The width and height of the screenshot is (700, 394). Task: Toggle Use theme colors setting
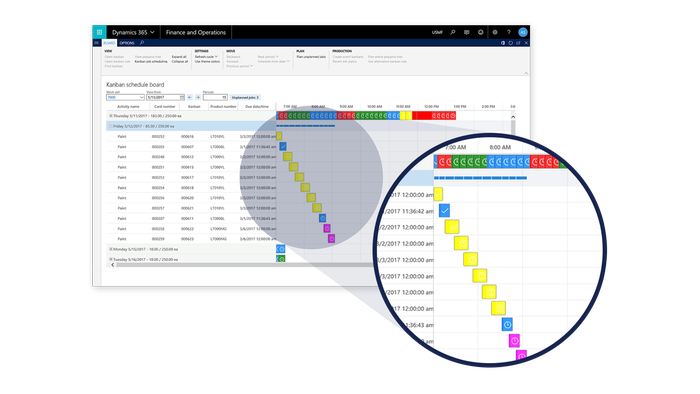point(207,62)
